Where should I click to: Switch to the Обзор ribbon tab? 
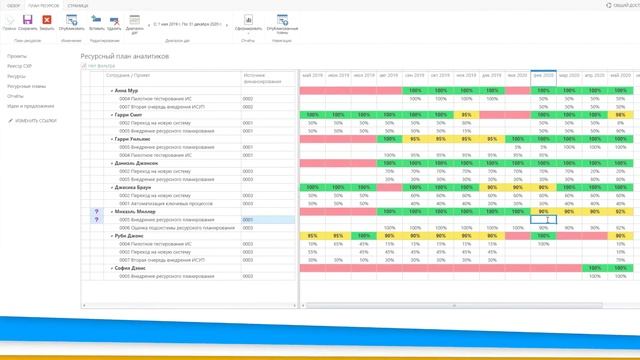click(13, 6)
